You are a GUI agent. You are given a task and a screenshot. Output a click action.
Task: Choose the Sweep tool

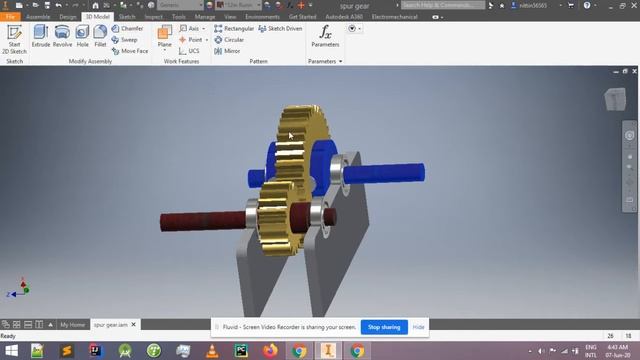coord(124,40)
